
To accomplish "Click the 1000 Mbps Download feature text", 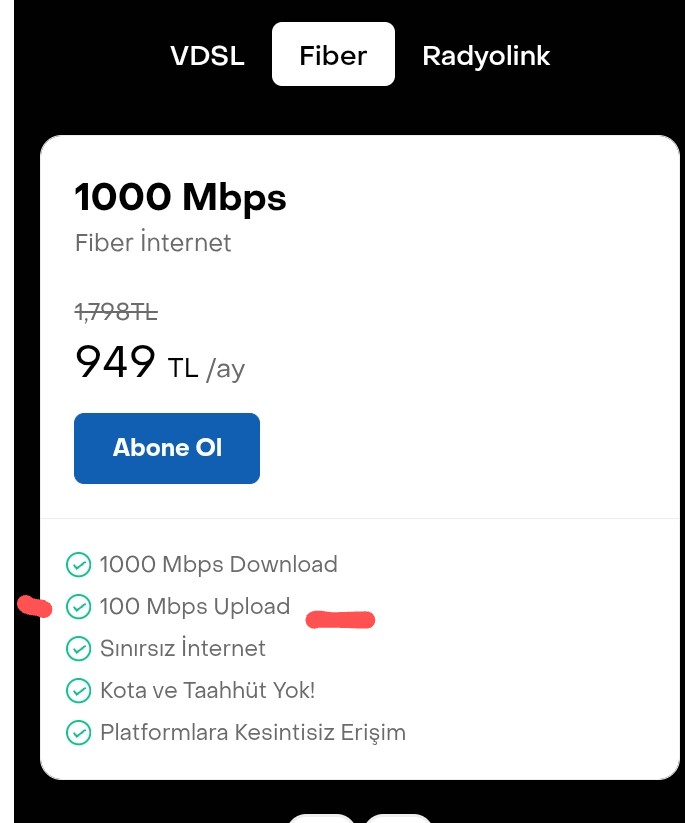I will [218, 565].
